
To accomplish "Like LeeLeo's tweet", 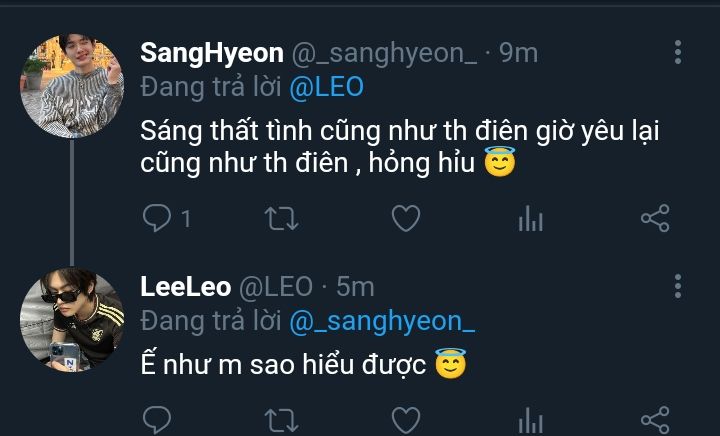I will coord(405,419).
